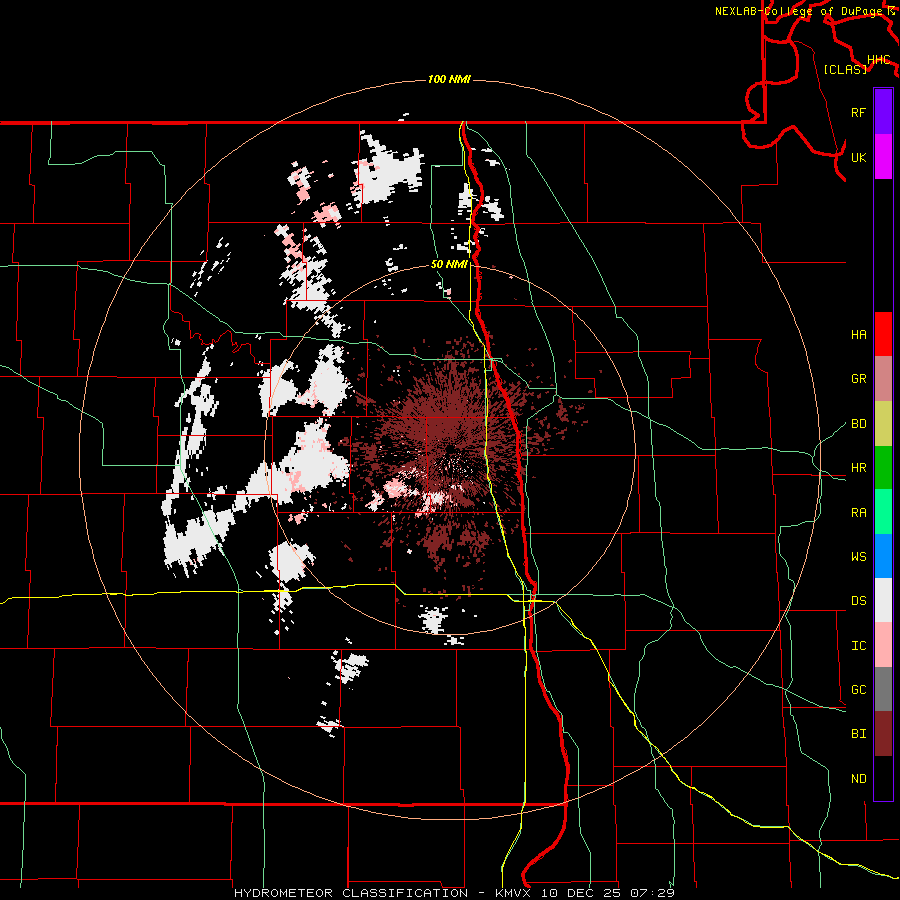Click the DS white legend swatch
900x900 pixels.
click(x=883, y=600)
